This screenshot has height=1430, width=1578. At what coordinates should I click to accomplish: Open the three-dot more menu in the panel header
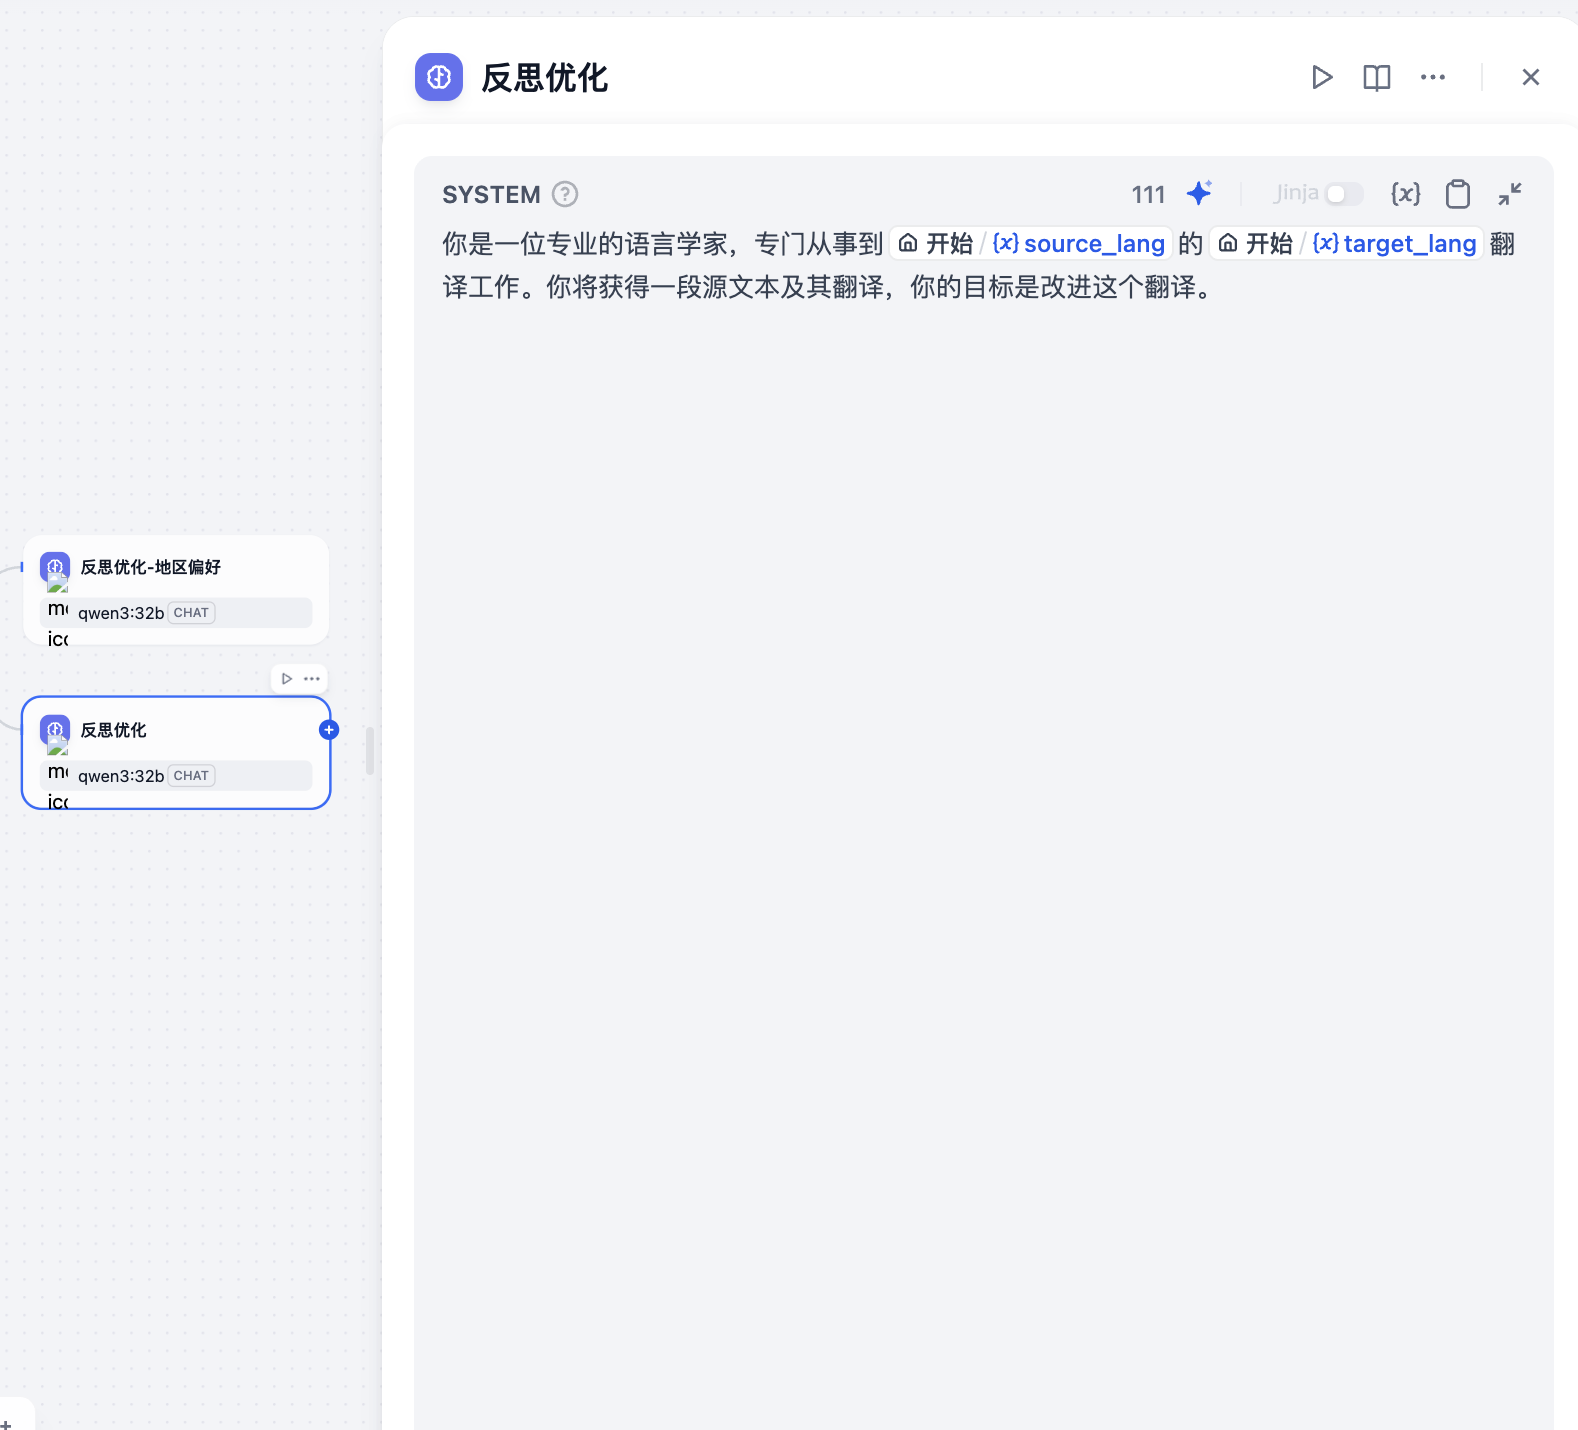[1433, 77]
